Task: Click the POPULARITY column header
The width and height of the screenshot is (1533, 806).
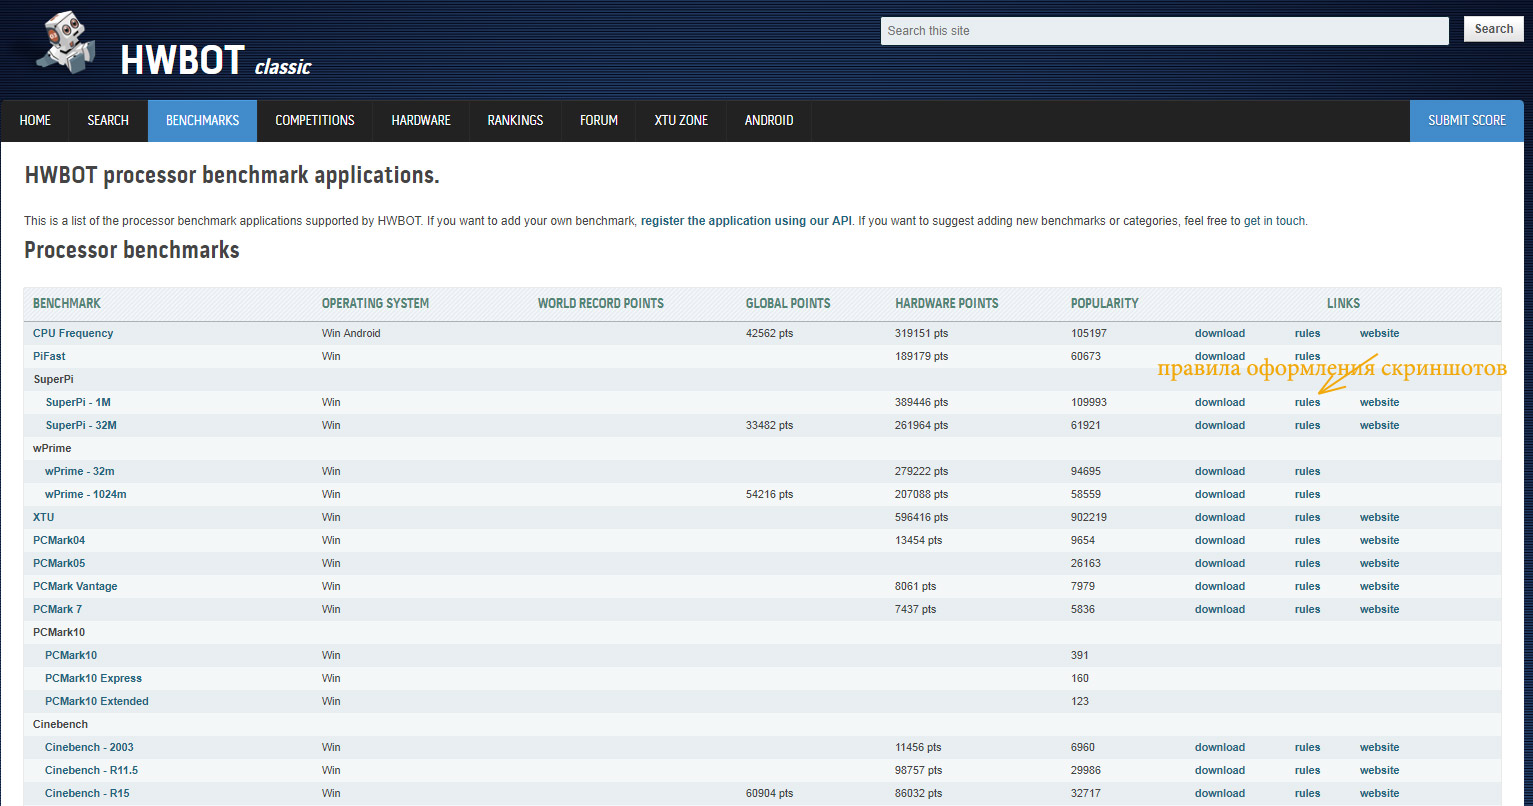Action: coord(1105,303)
